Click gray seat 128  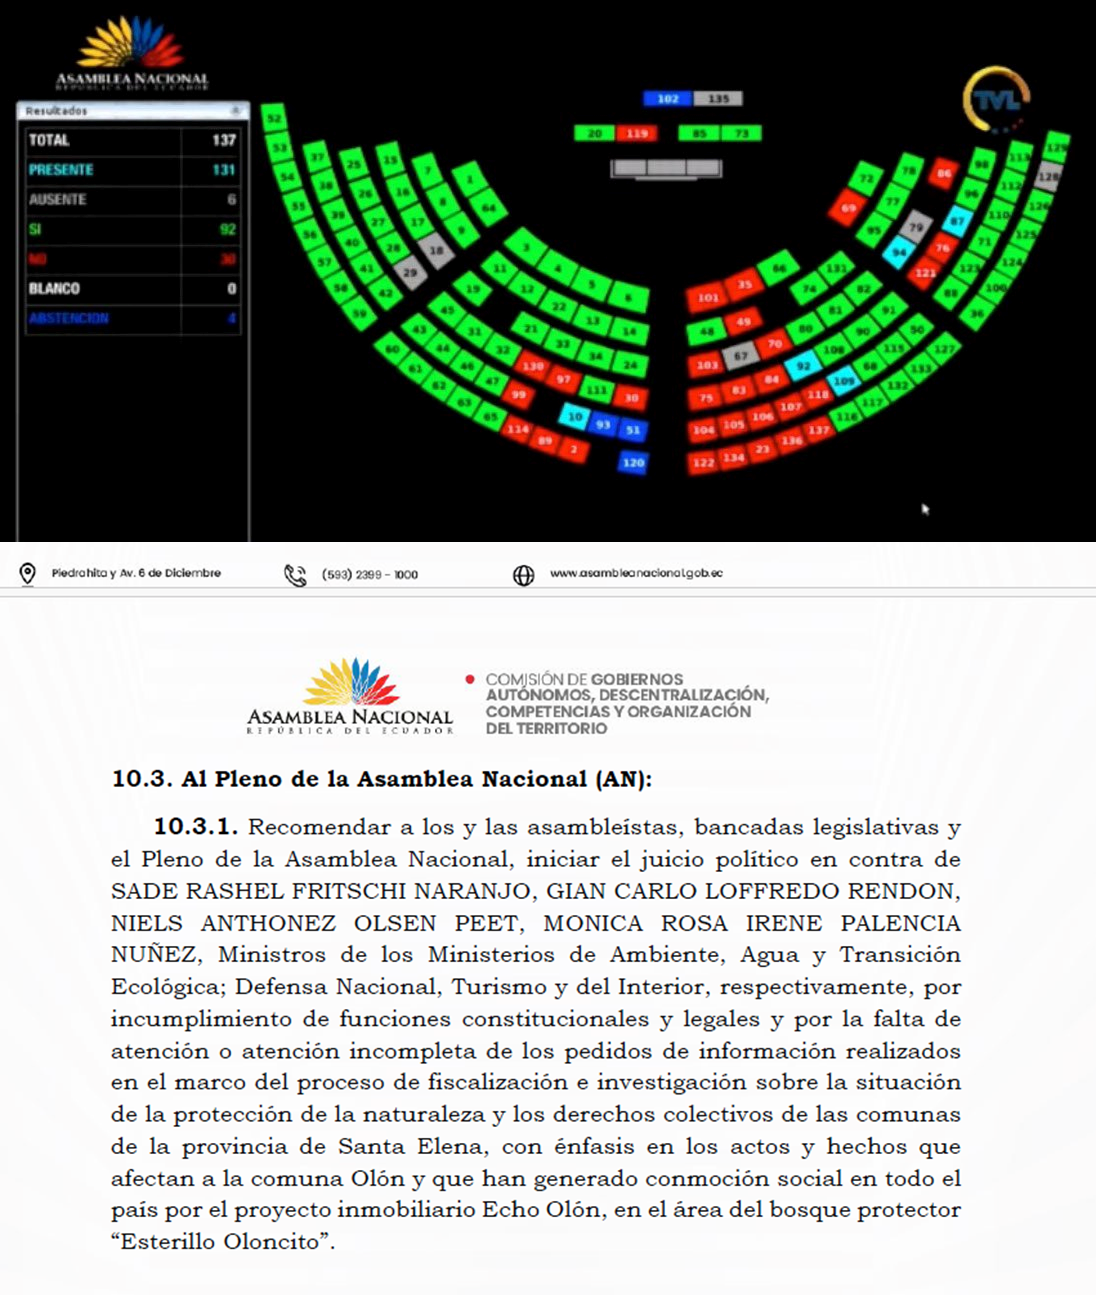click(1047, 177)
